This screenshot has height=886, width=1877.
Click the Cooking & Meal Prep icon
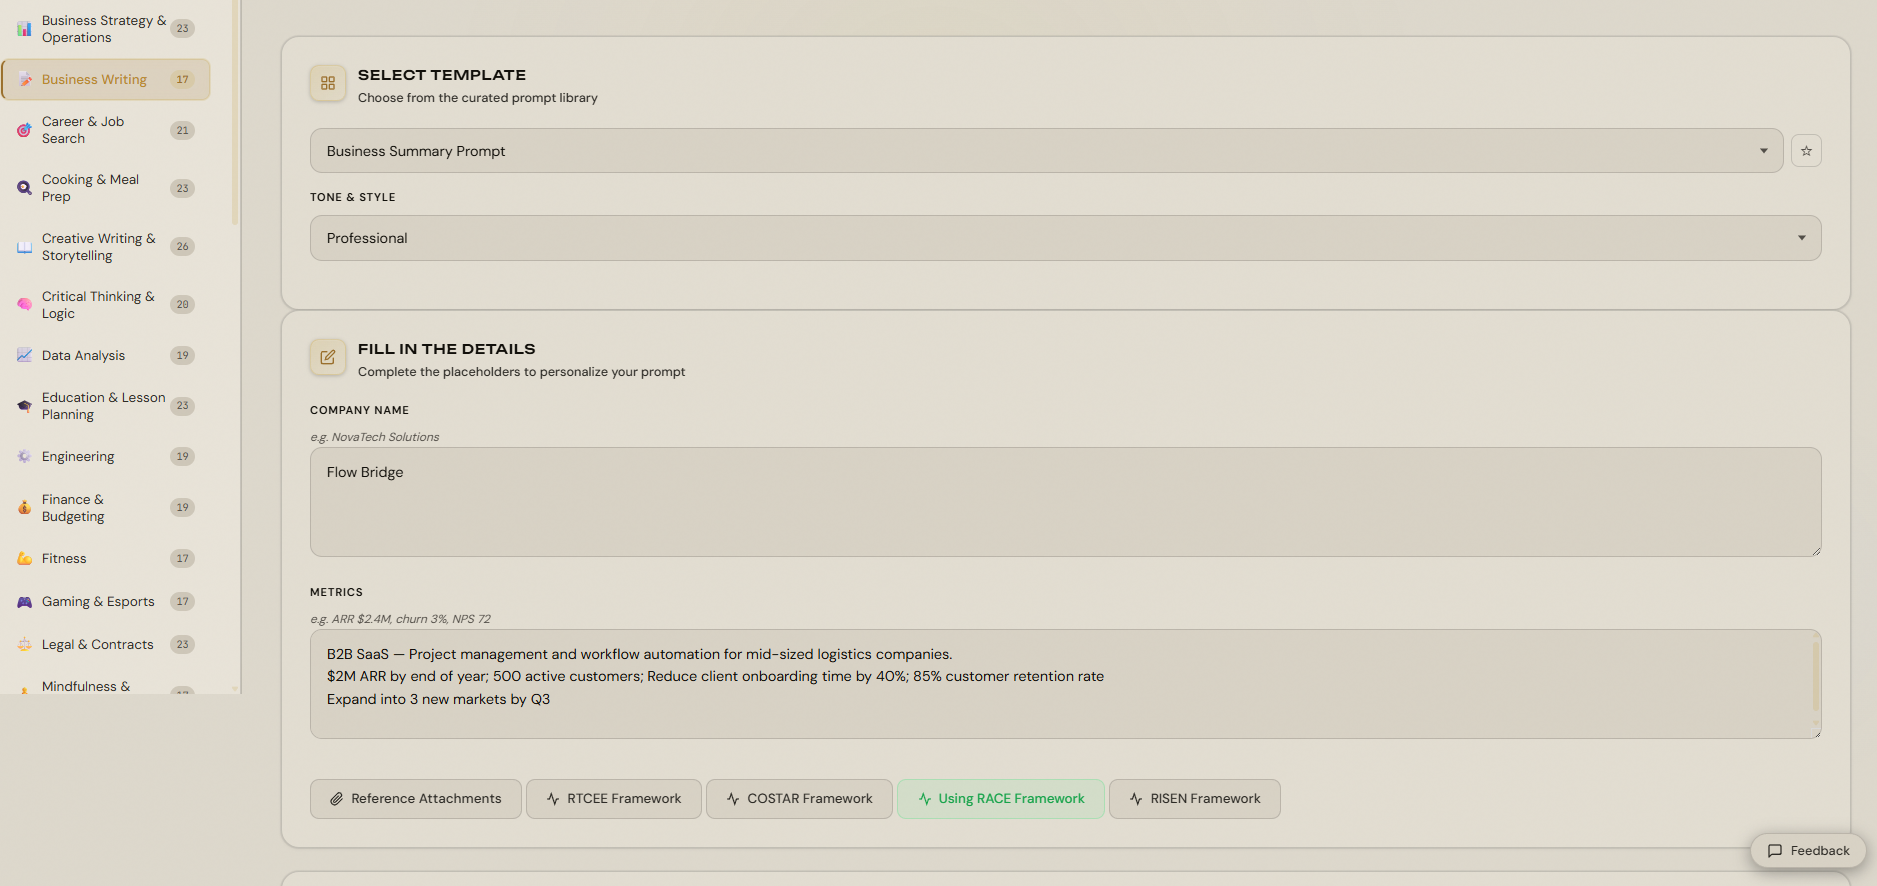tap(24, 188)
